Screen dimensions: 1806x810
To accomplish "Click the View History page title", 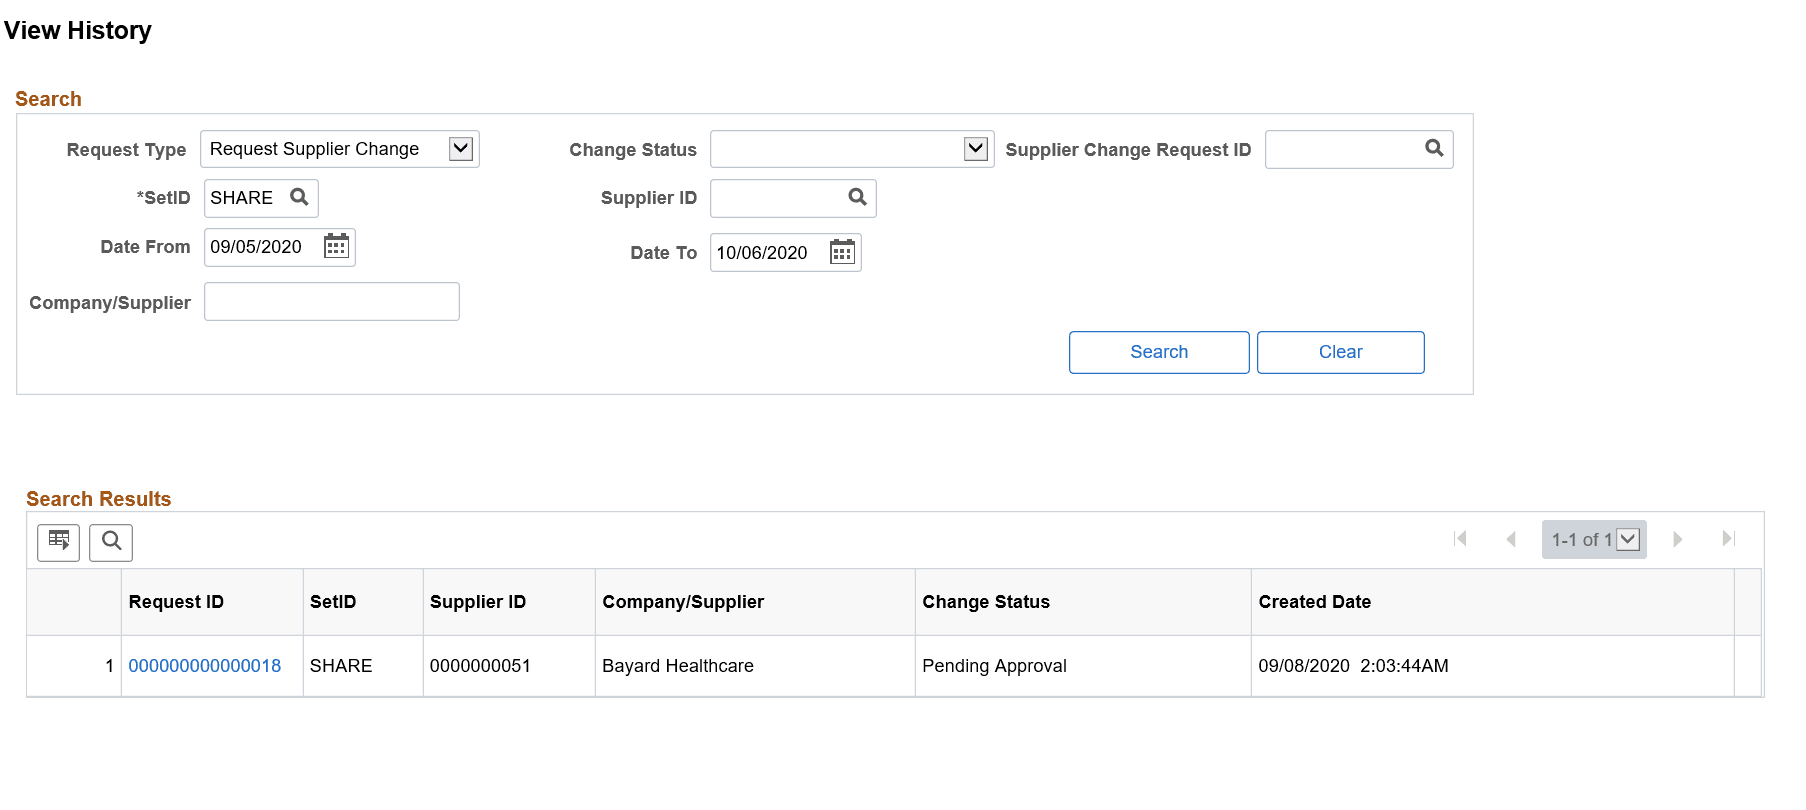I will [78, 31].
